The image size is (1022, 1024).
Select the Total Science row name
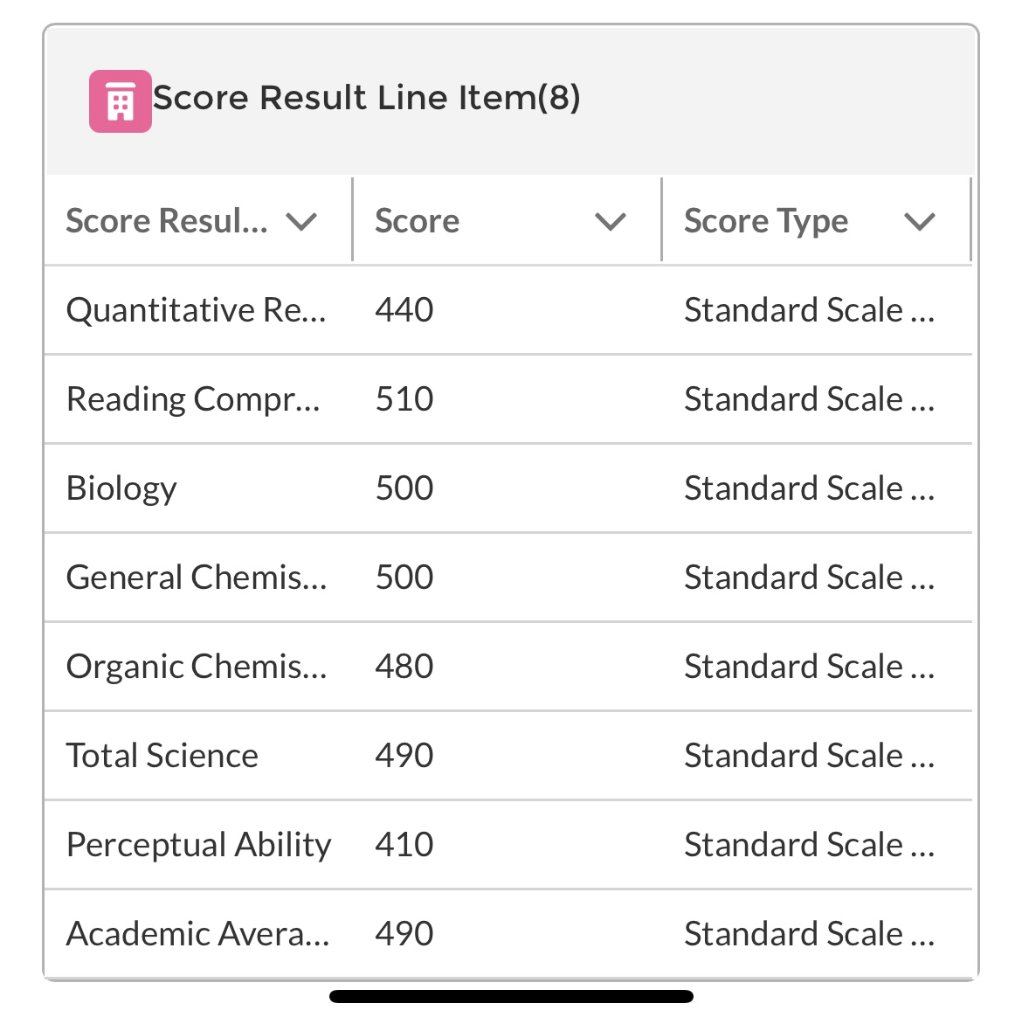pyautogui.click(x=162, y=756)
